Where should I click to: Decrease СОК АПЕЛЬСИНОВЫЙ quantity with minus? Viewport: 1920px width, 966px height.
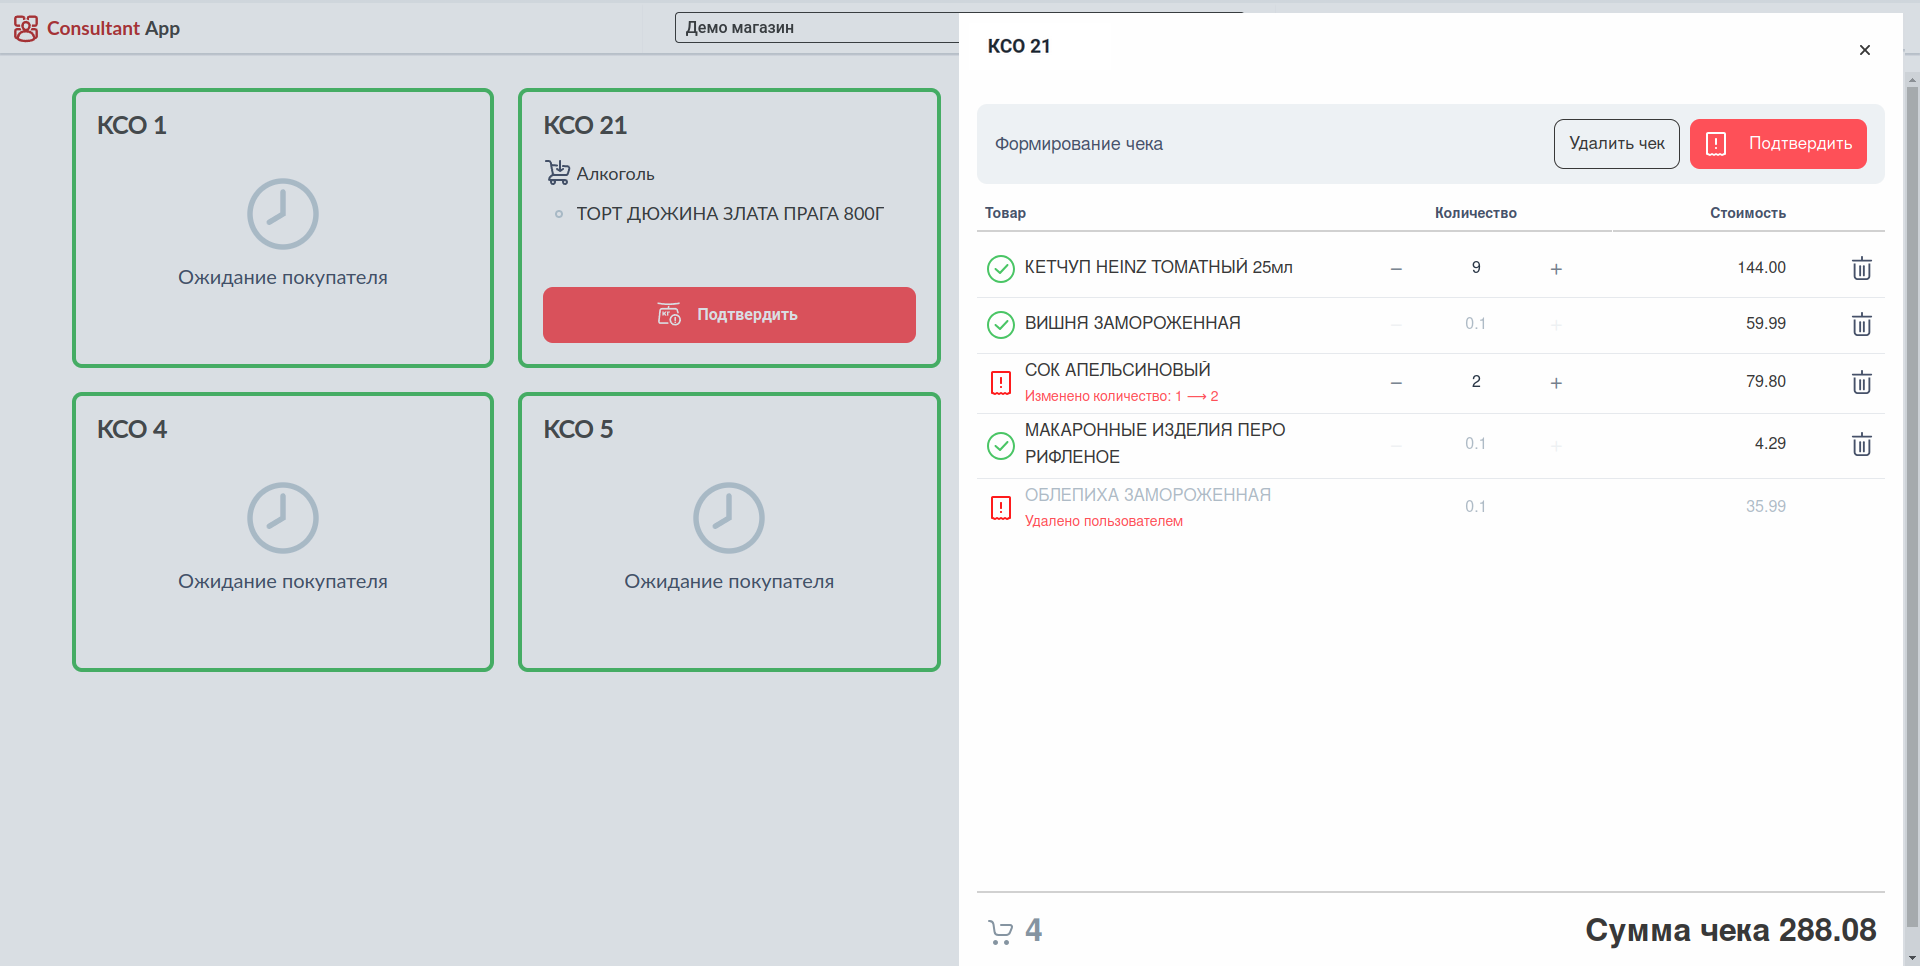(x=1396, y=382)
